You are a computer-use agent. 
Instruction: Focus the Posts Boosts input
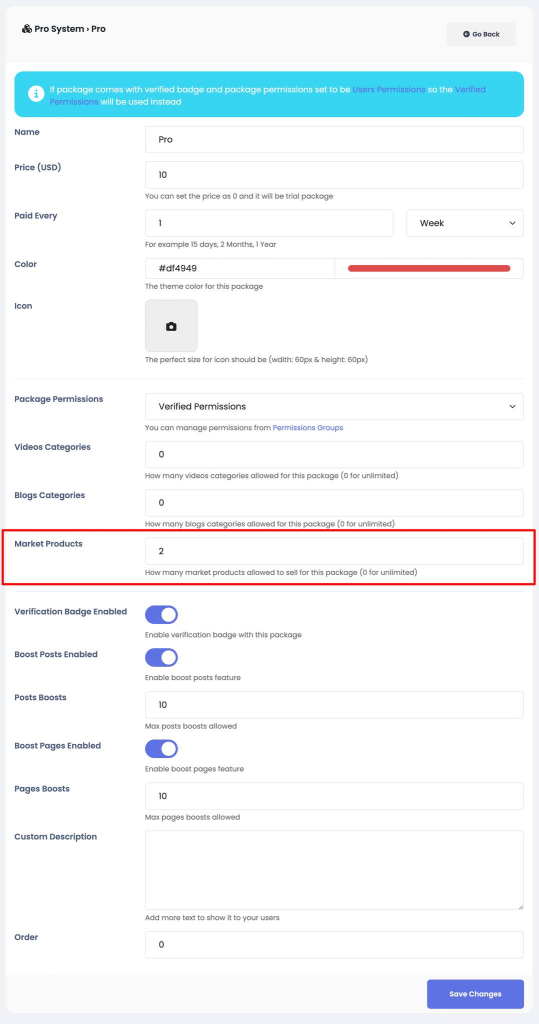coord(335,705)
